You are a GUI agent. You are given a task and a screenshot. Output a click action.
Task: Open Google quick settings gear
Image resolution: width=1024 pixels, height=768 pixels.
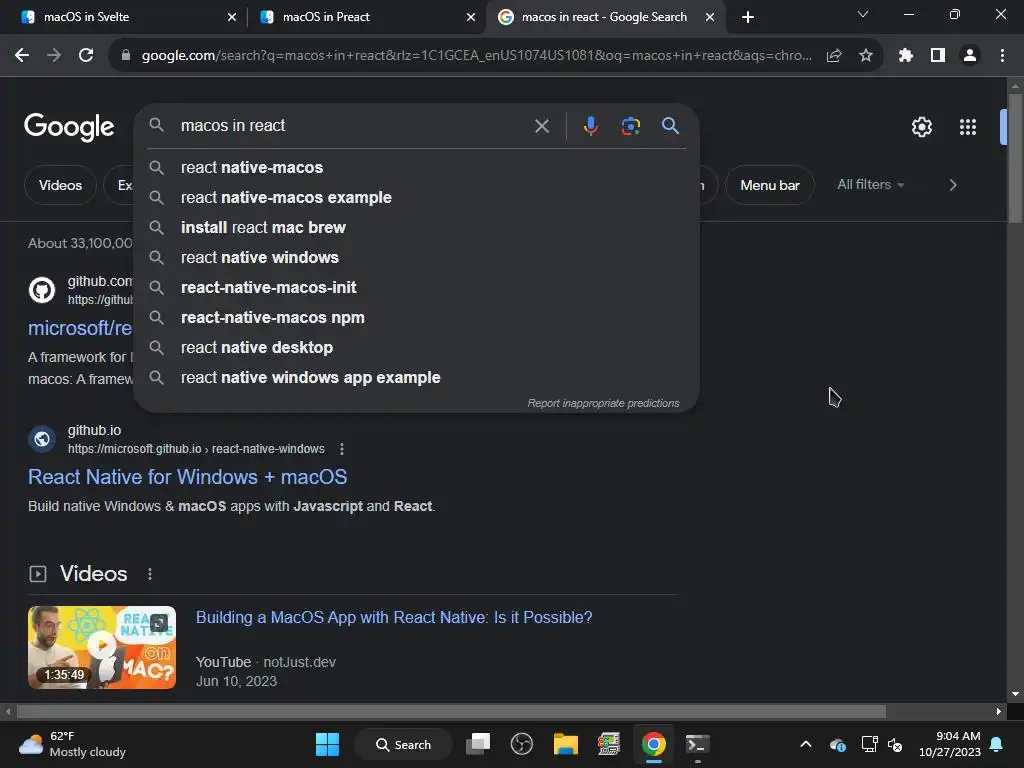[x=921, y=127]
